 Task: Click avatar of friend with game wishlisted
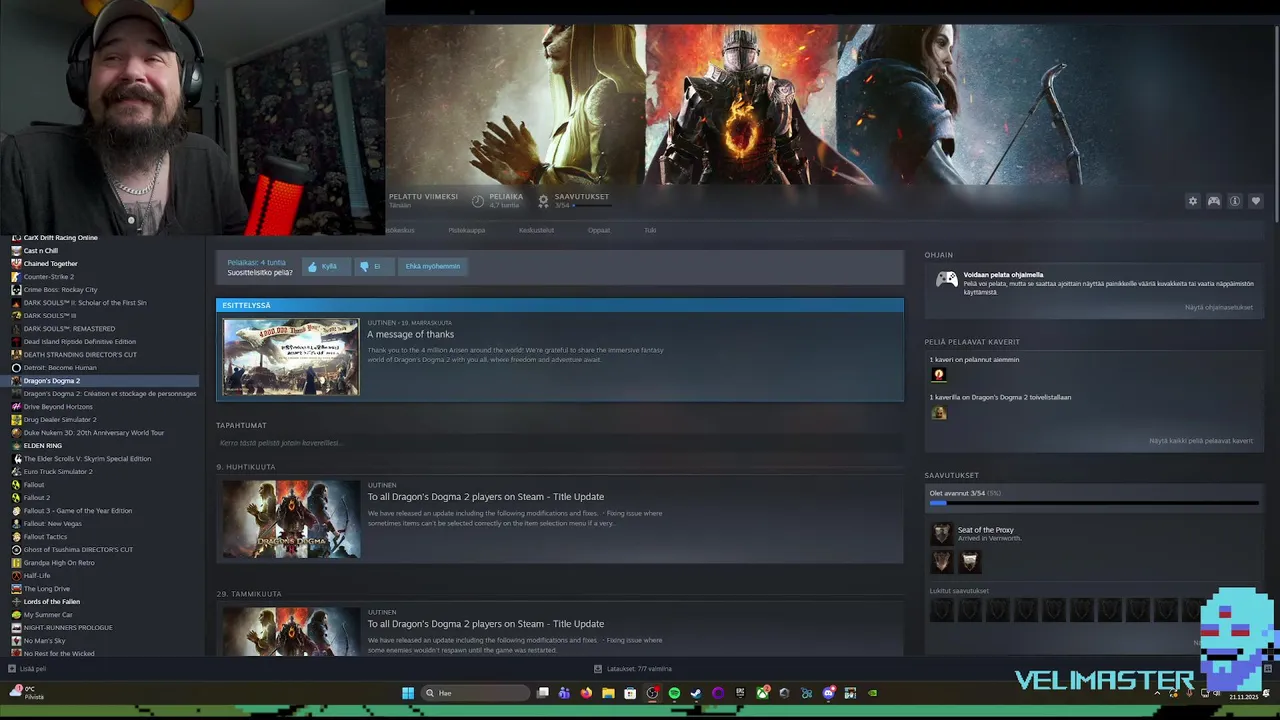pyautogui.click(x=938, y=412)
